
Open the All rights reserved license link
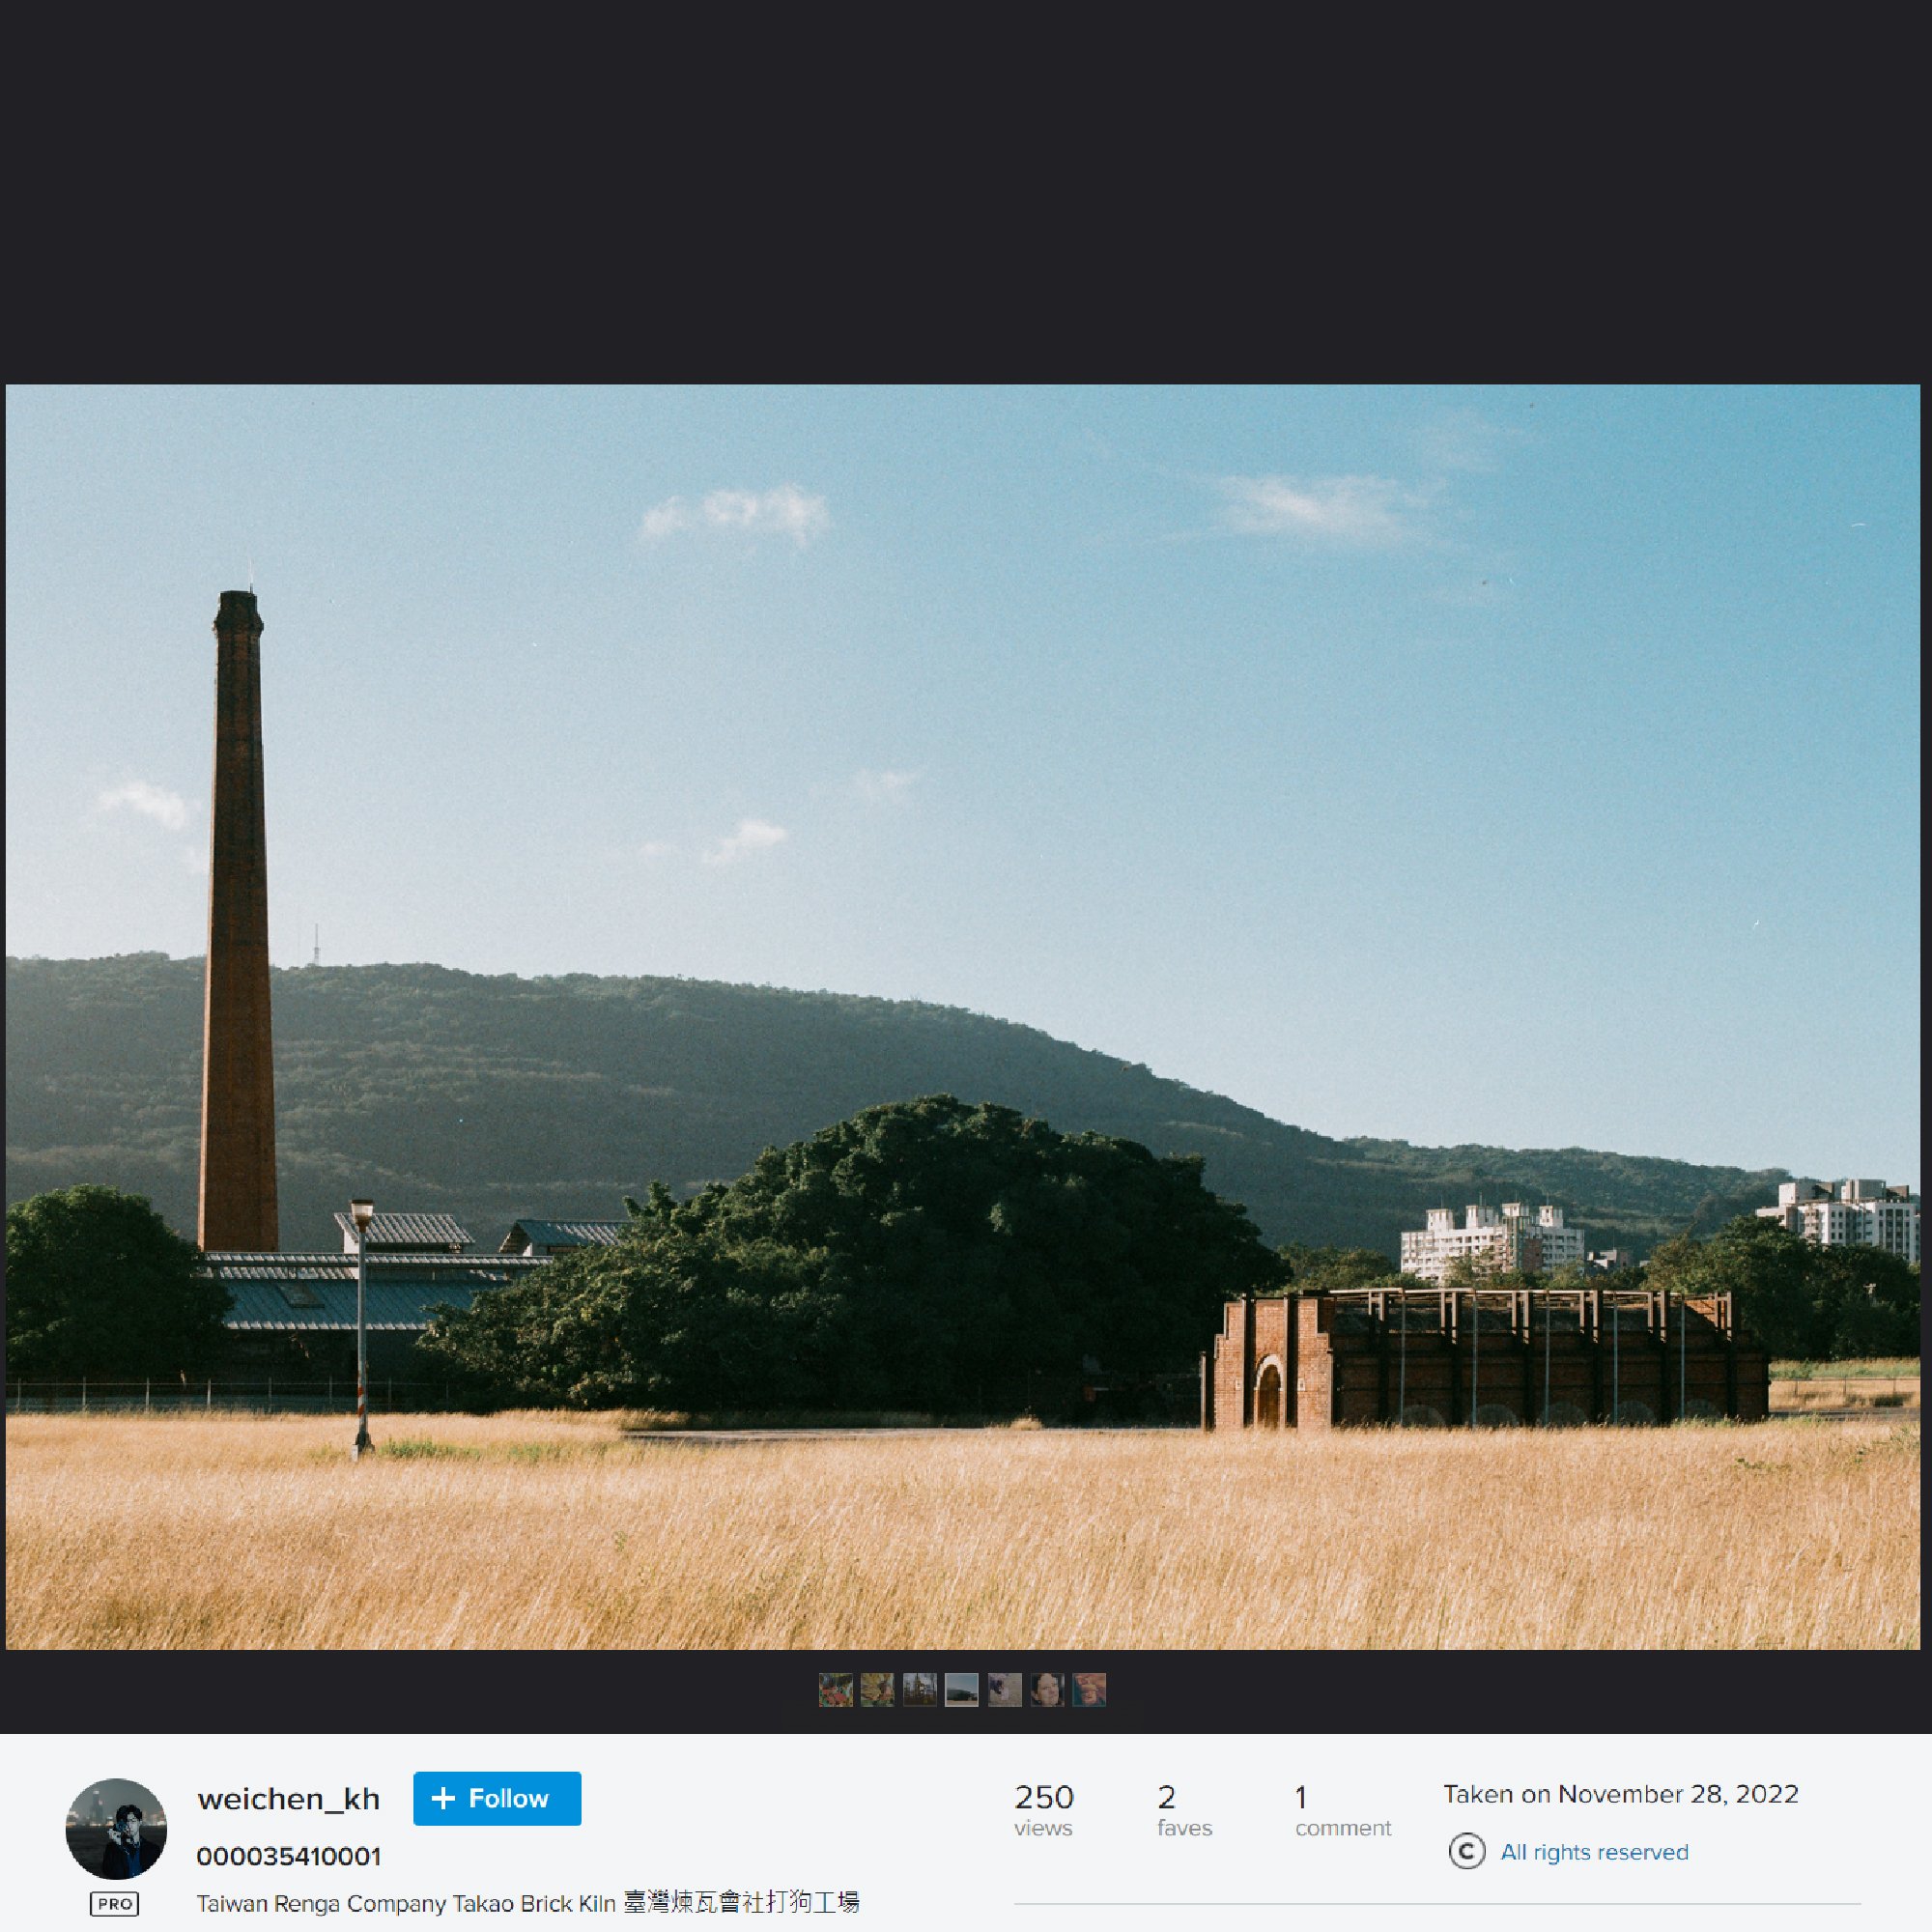pos(1594,1852)
